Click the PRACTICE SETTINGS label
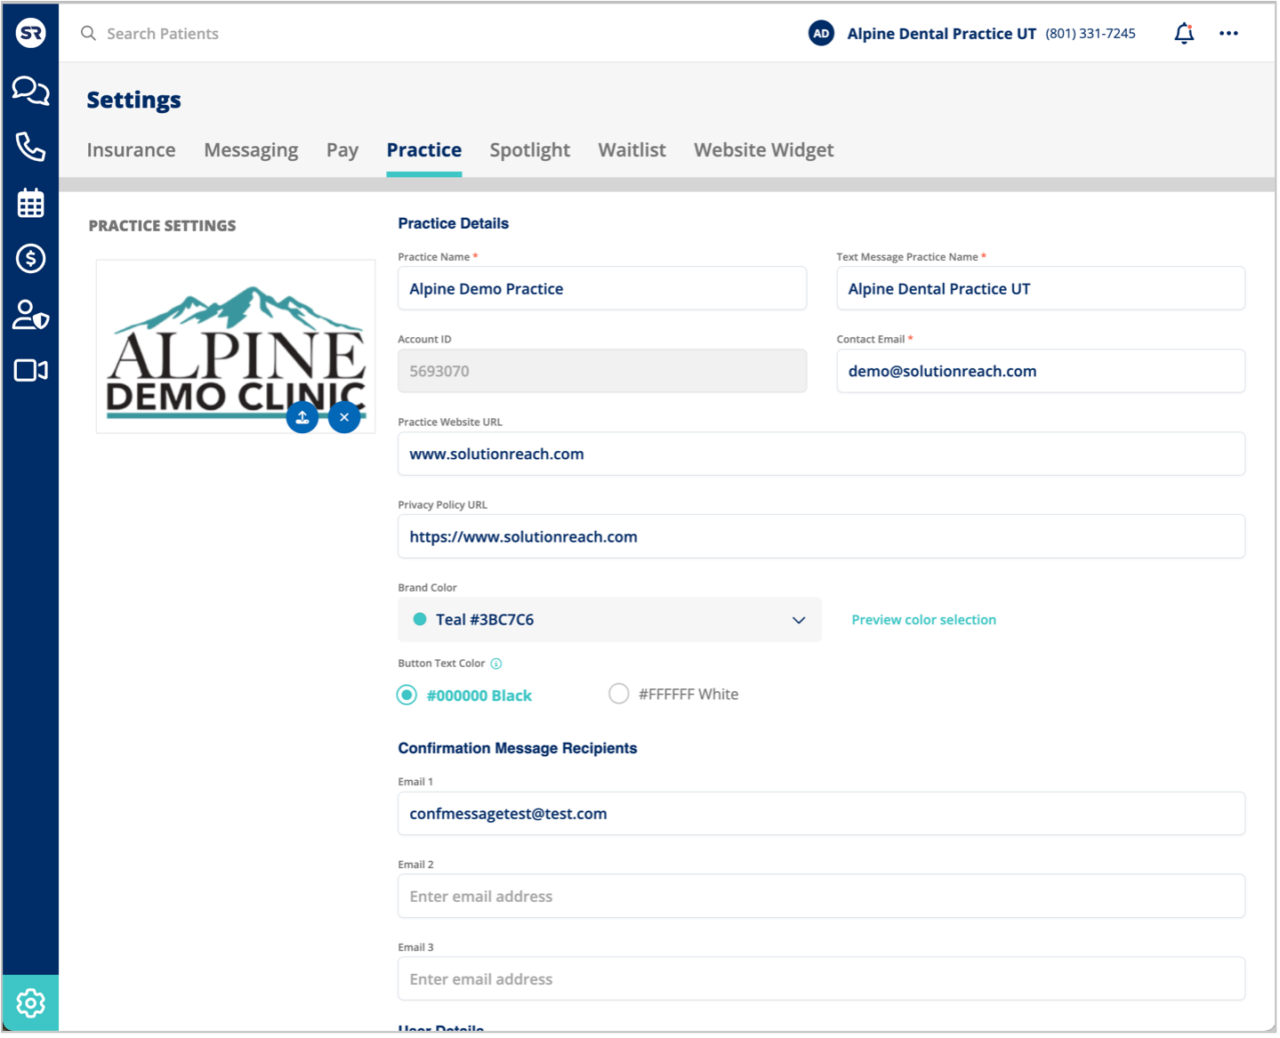The width and height of the screenshot is (1280, 1038). (x=162, y=226)
